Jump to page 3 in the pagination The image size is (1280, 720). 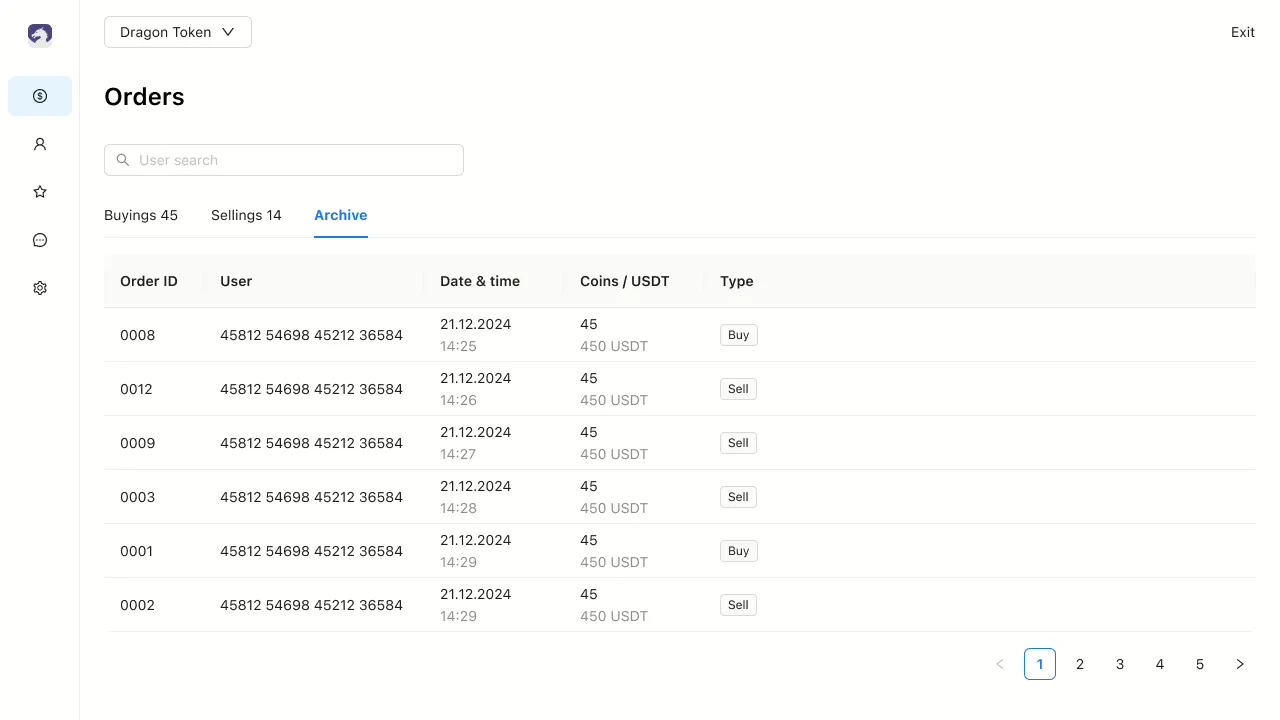1120,664
